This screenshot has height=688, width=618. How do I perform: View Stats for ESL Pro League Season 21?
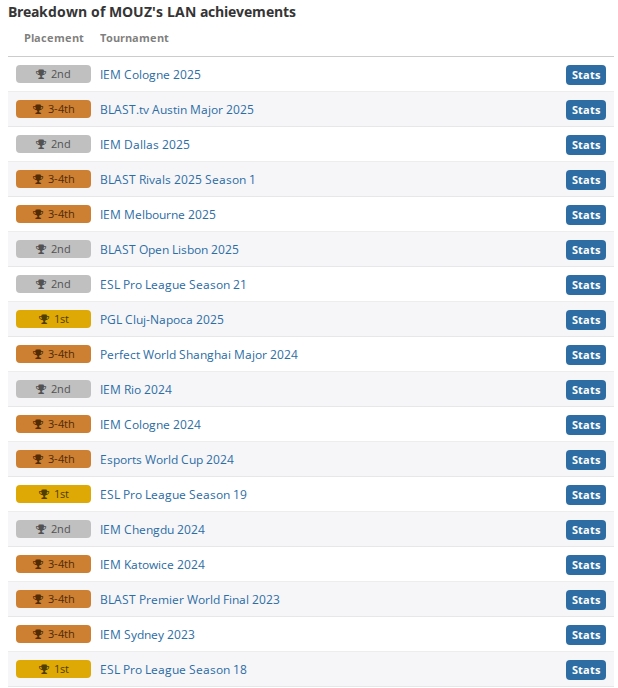click(x=586, y=285)
